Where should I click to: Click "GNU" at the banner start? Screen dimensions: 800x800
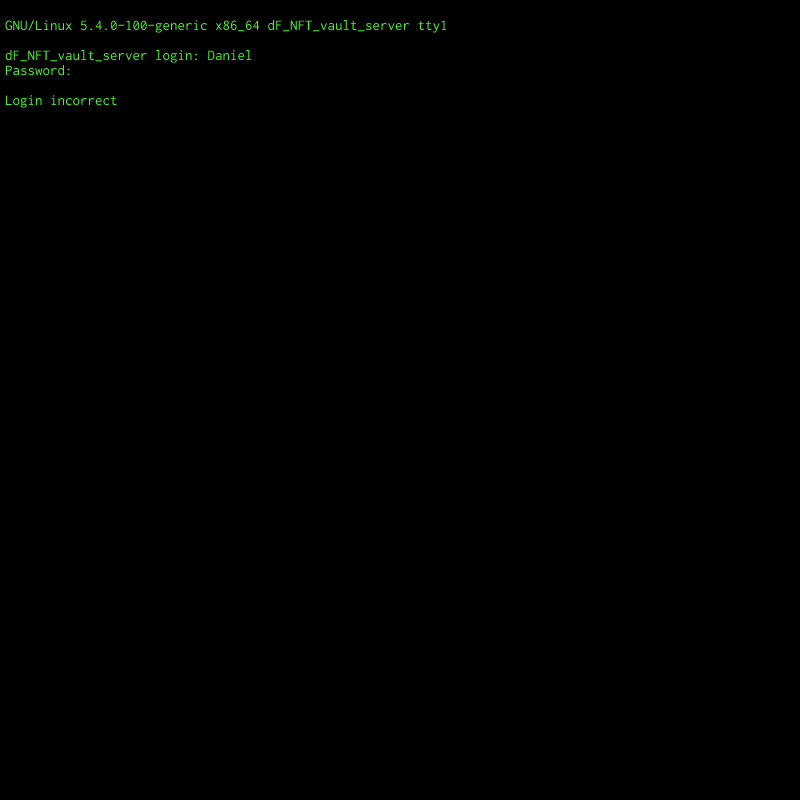point(16,26)
